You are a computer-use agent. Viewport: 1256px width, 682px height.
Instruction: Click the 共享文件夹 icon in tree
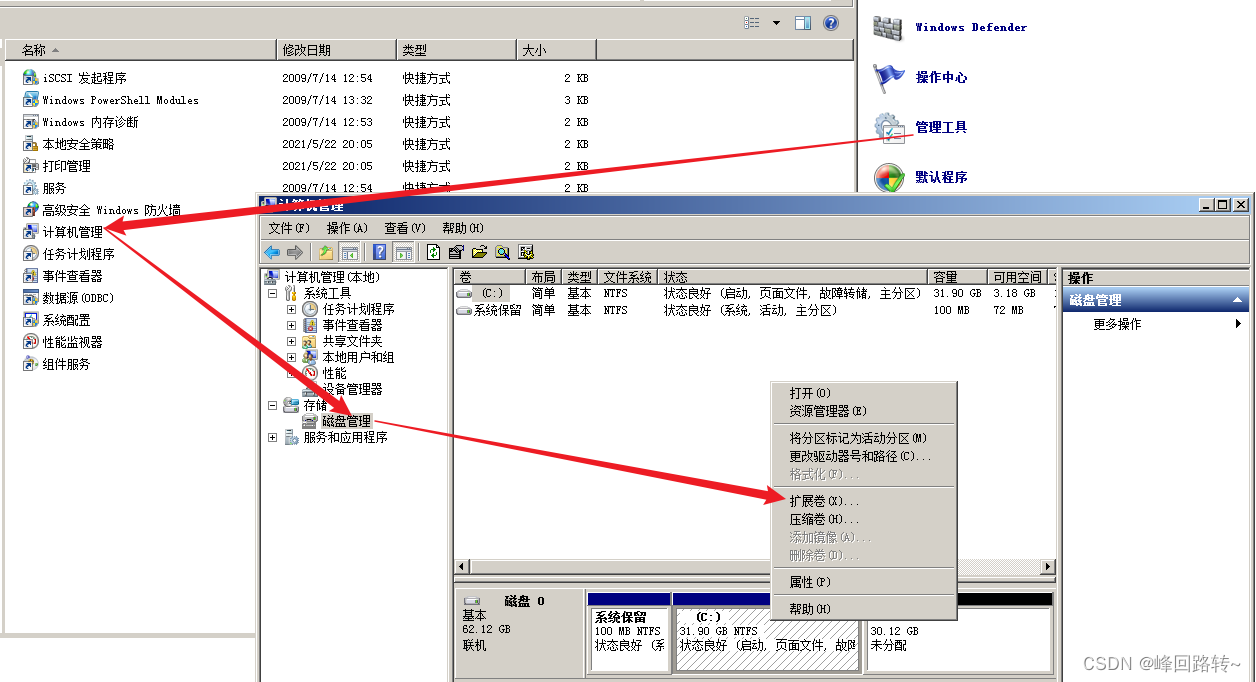(x=310, y=341)
